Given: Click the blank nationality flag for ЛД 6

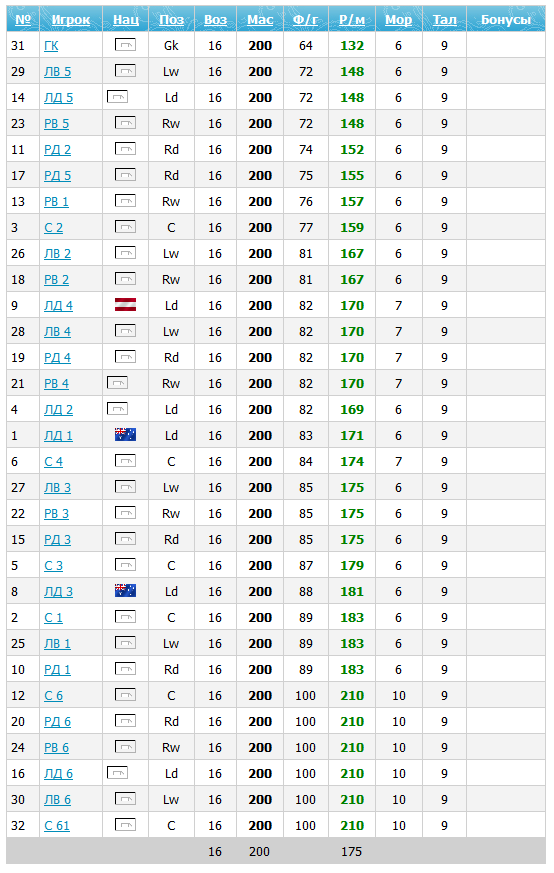Looking at the screenshot, I should tap(117, 773).
